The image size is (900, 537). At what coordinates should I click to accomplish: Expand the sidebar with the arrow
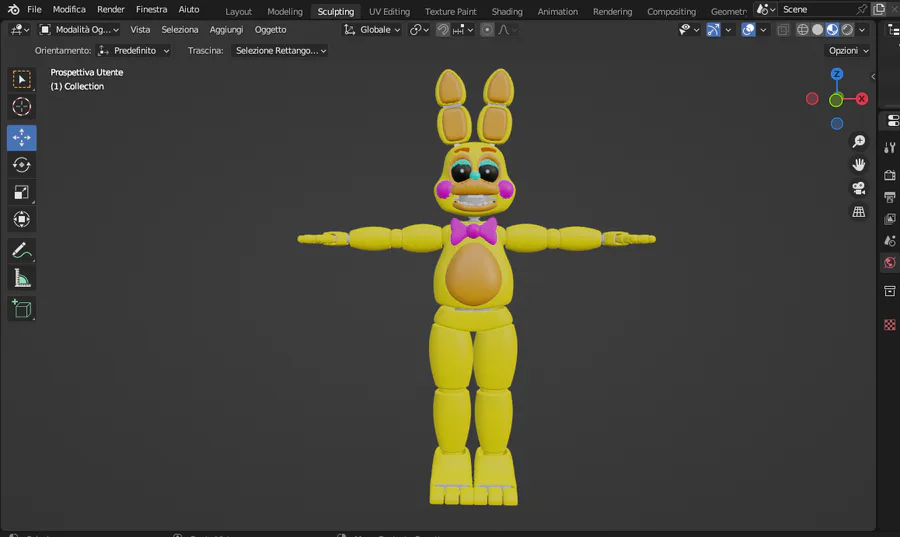tap(873, 76)
